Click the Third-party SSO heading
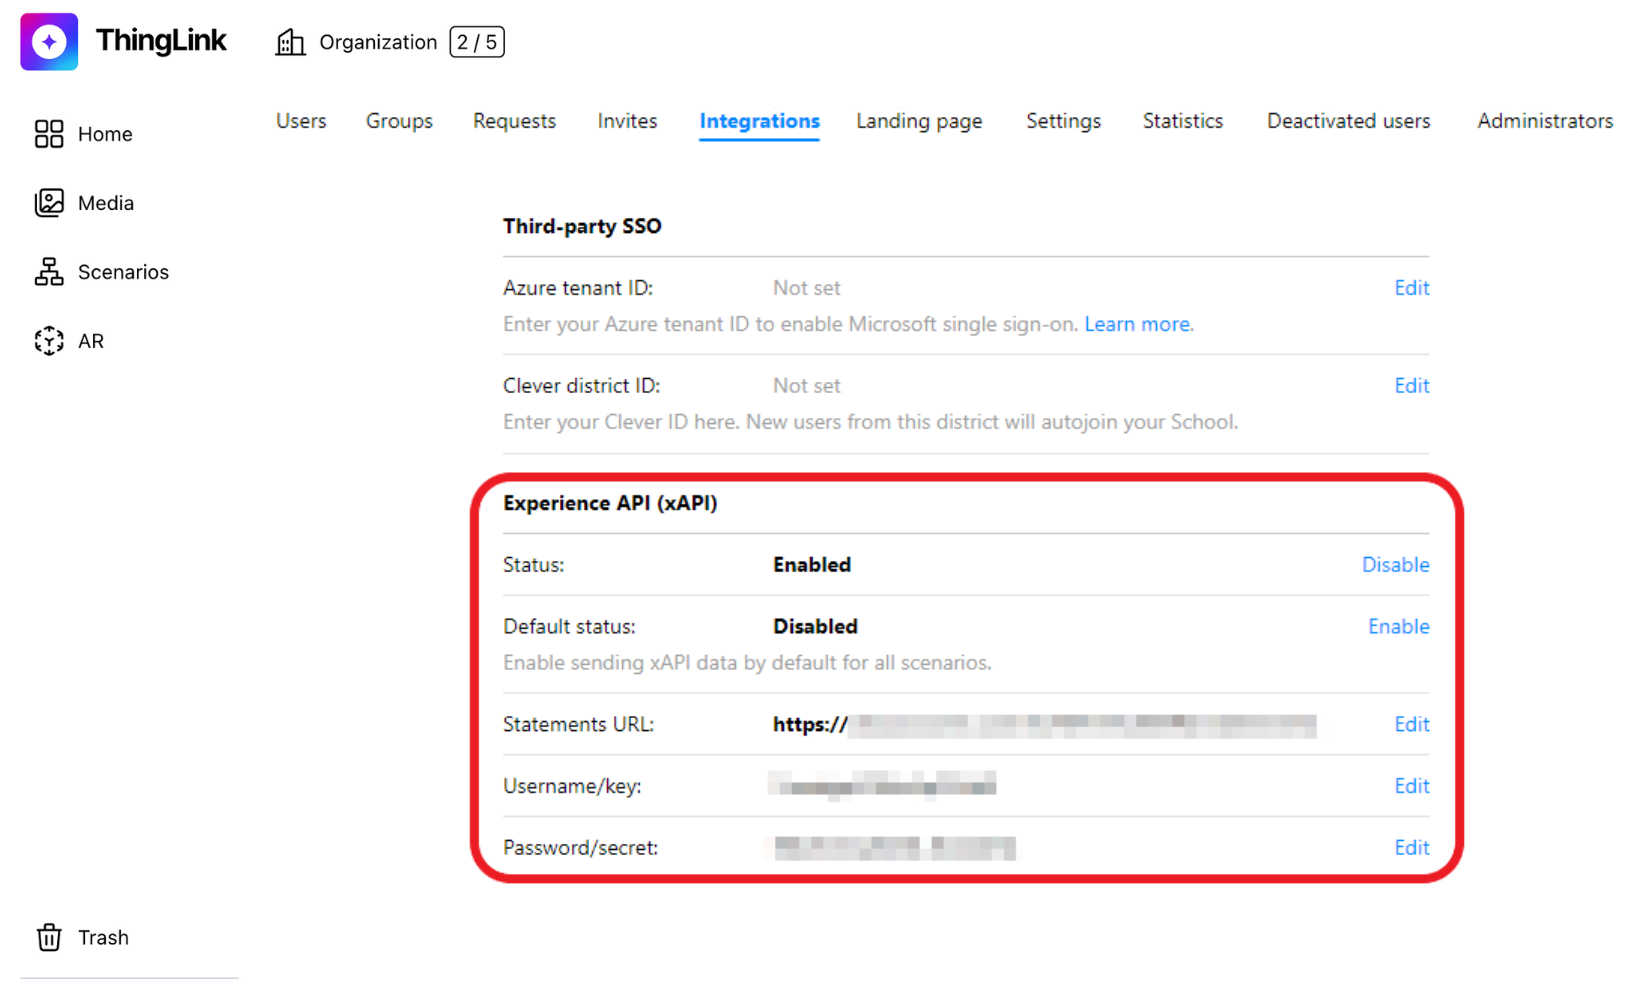 coord(582,226)
